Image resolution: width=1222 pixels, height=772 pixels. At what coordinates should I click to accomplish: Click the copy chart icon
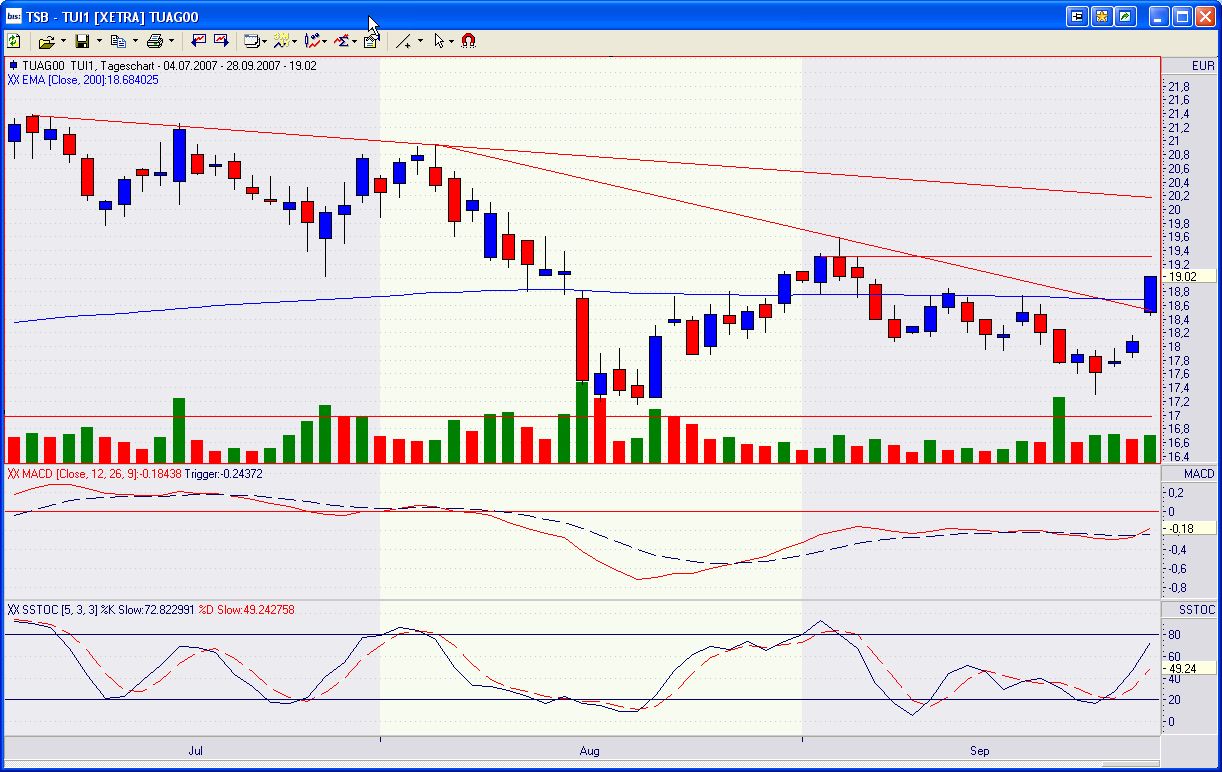(x=120, y=41)
